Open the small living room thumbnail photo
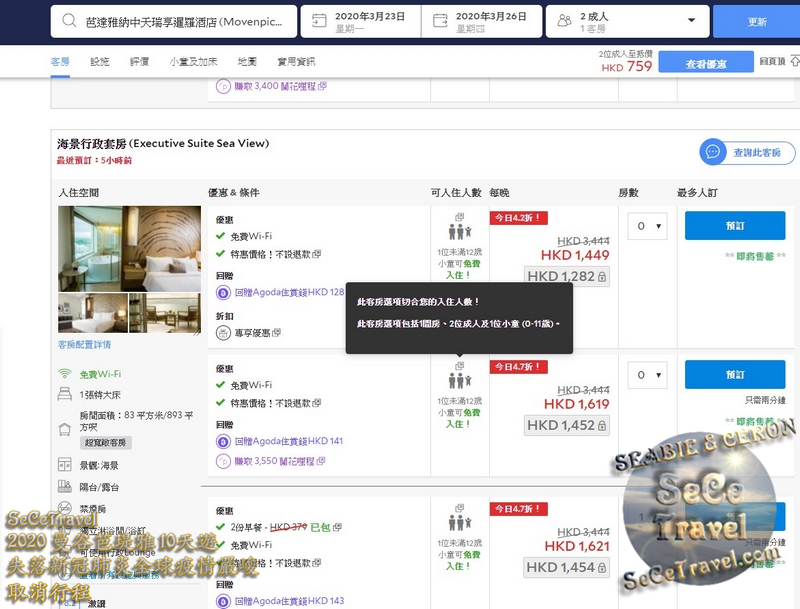This screenshot has height=609, width=800. tap(165, 313)
